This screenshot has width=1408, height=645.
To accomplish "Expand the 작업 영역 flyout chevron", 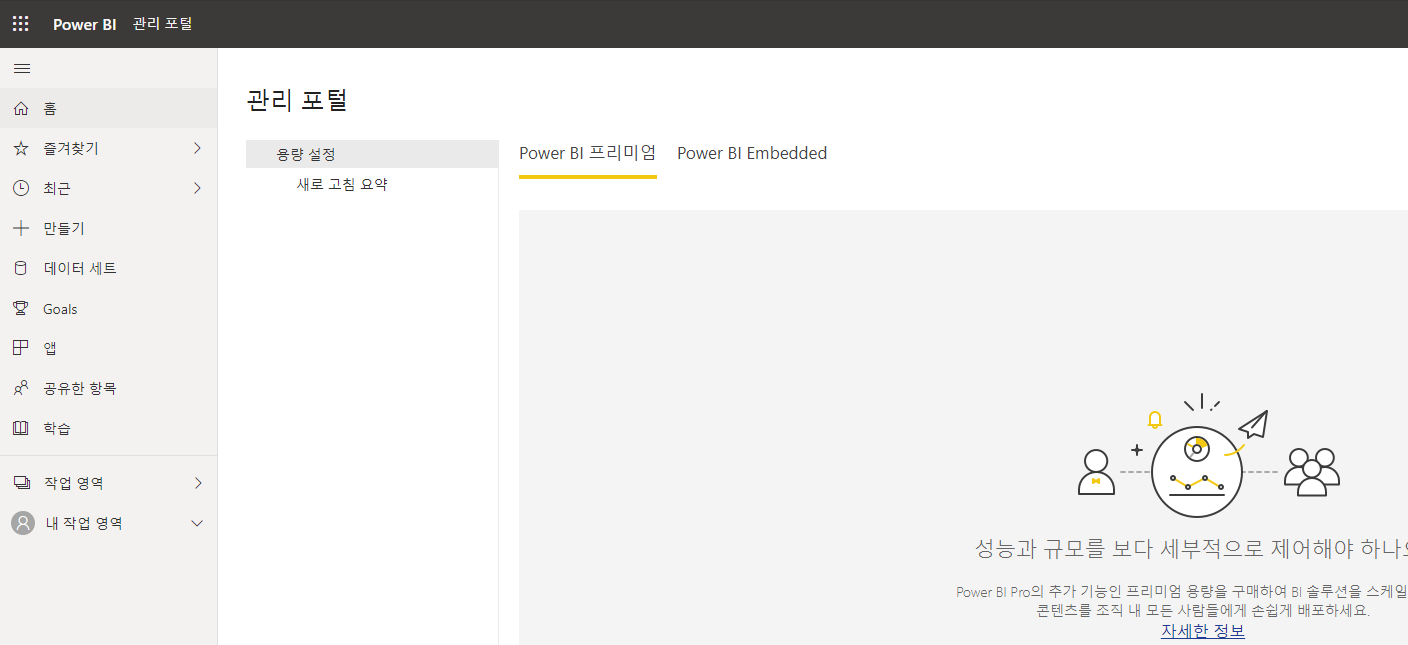I will (x=197, y=483).
